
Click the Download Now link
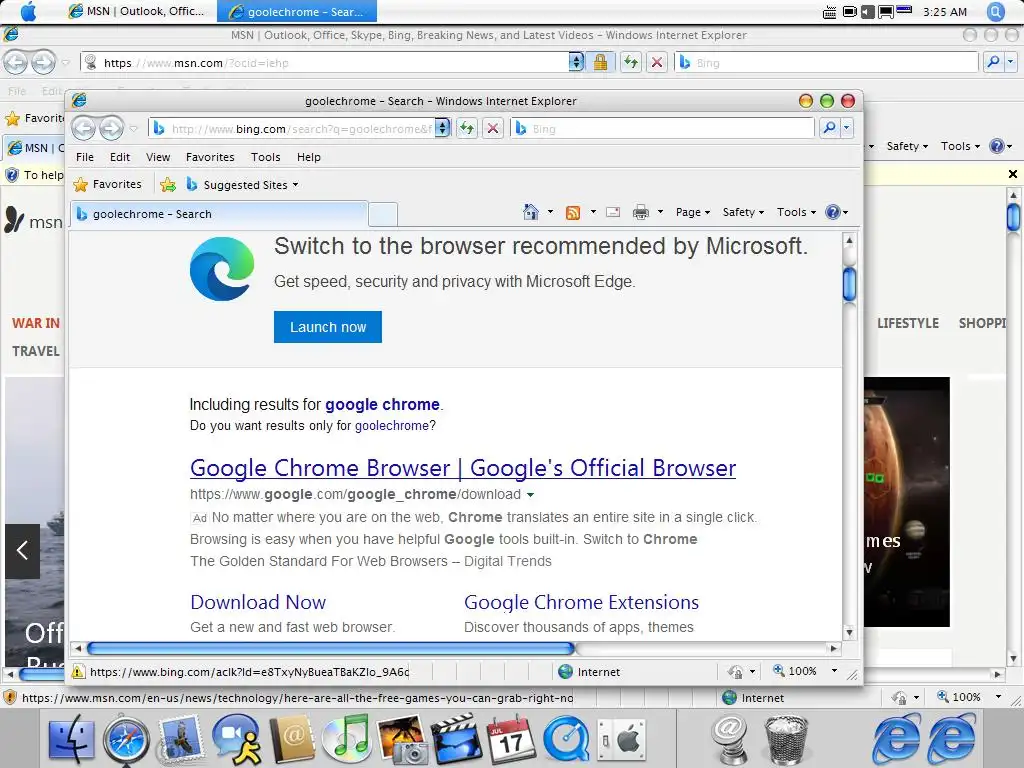pos(258,602)
